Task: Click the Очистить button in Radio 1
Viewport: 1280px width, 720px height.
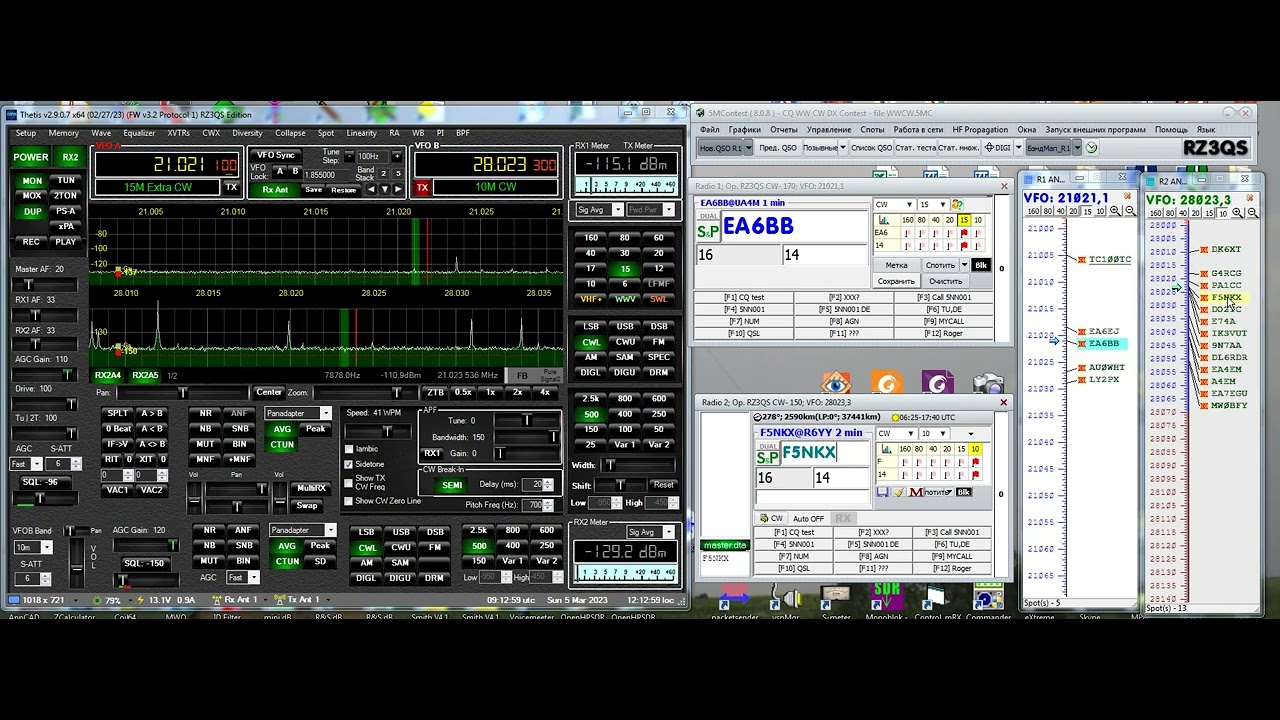Action: [945, 281]
